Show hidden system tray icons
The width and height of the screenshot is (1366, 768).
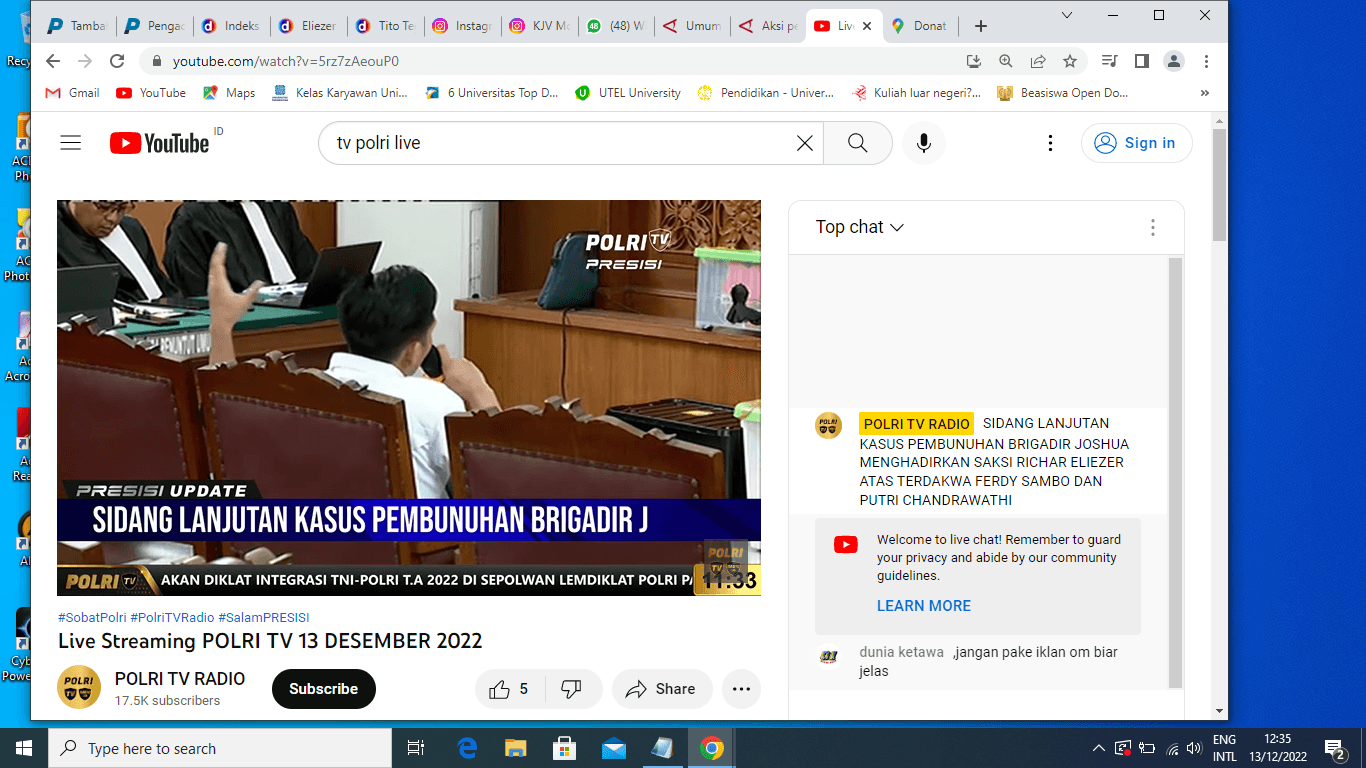1099,748
